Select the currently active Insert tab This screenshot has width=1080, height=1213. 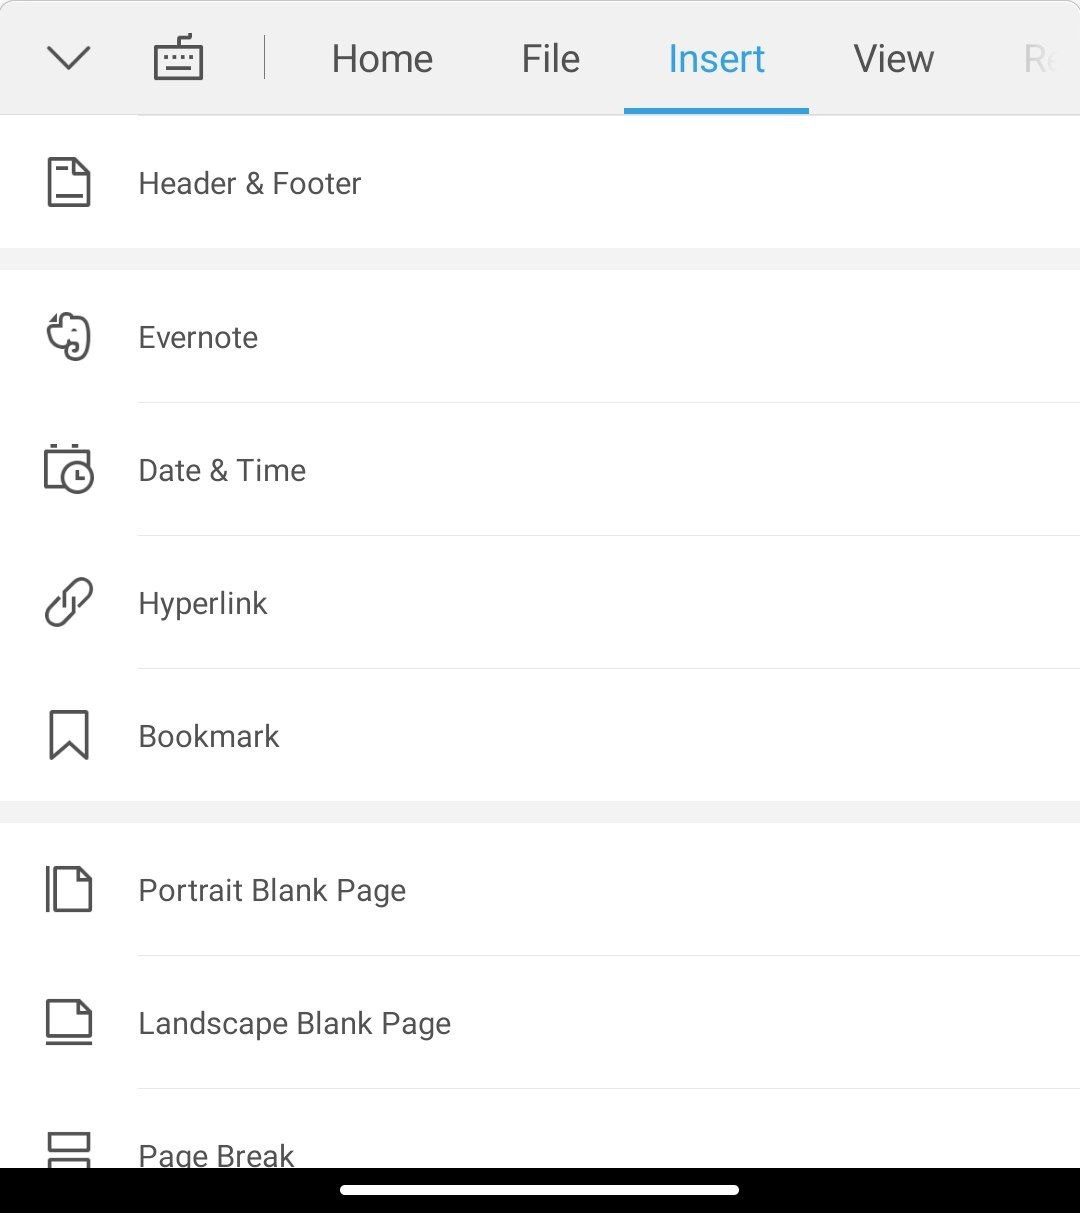[716, 59]
